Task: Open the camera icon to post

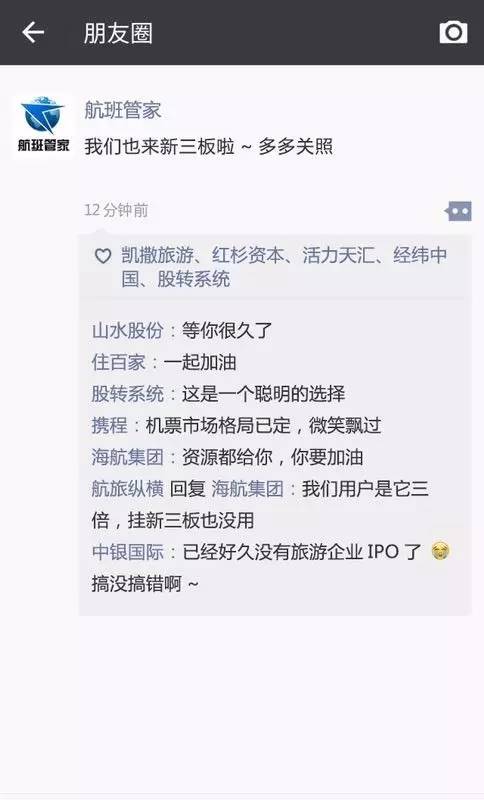Action: point(453,33)
